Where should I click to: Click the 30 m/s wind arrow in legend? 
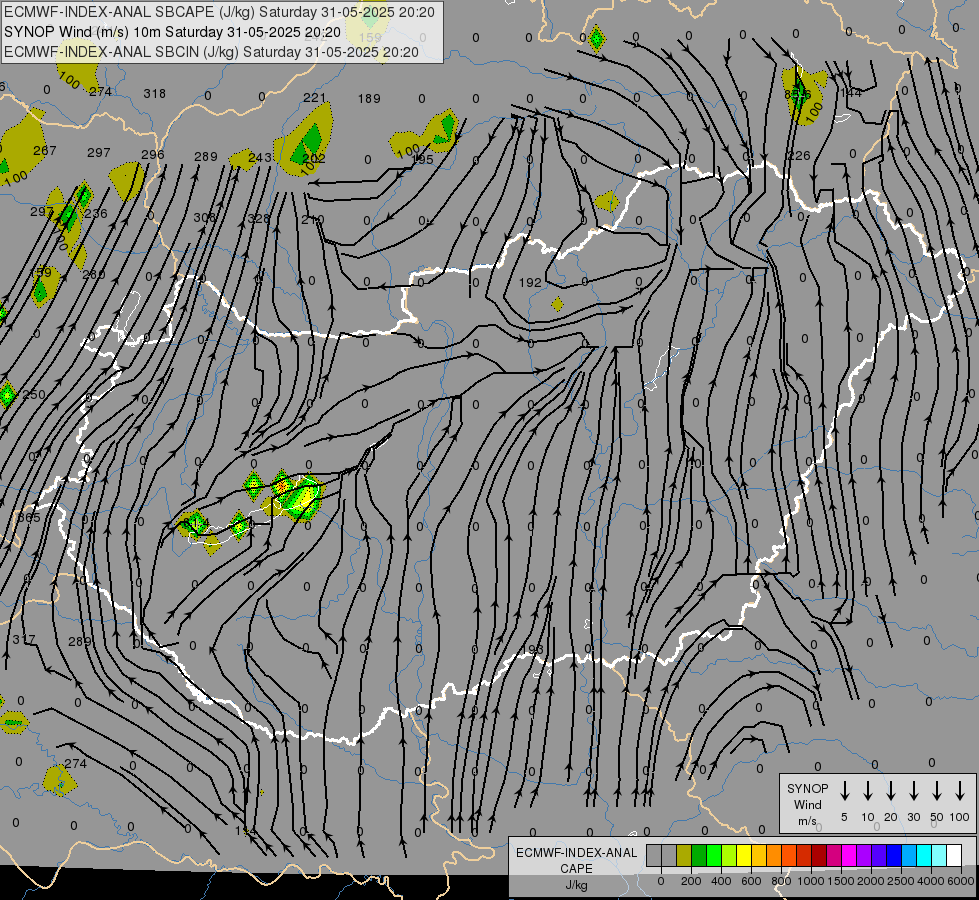(913, 791)
